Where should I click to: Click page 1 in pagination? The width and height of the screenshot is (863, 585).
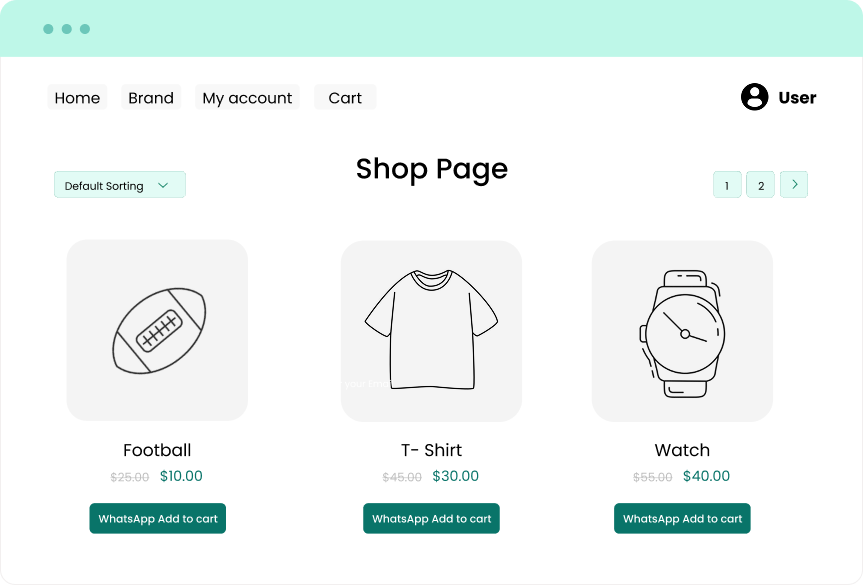coord(727,184)
